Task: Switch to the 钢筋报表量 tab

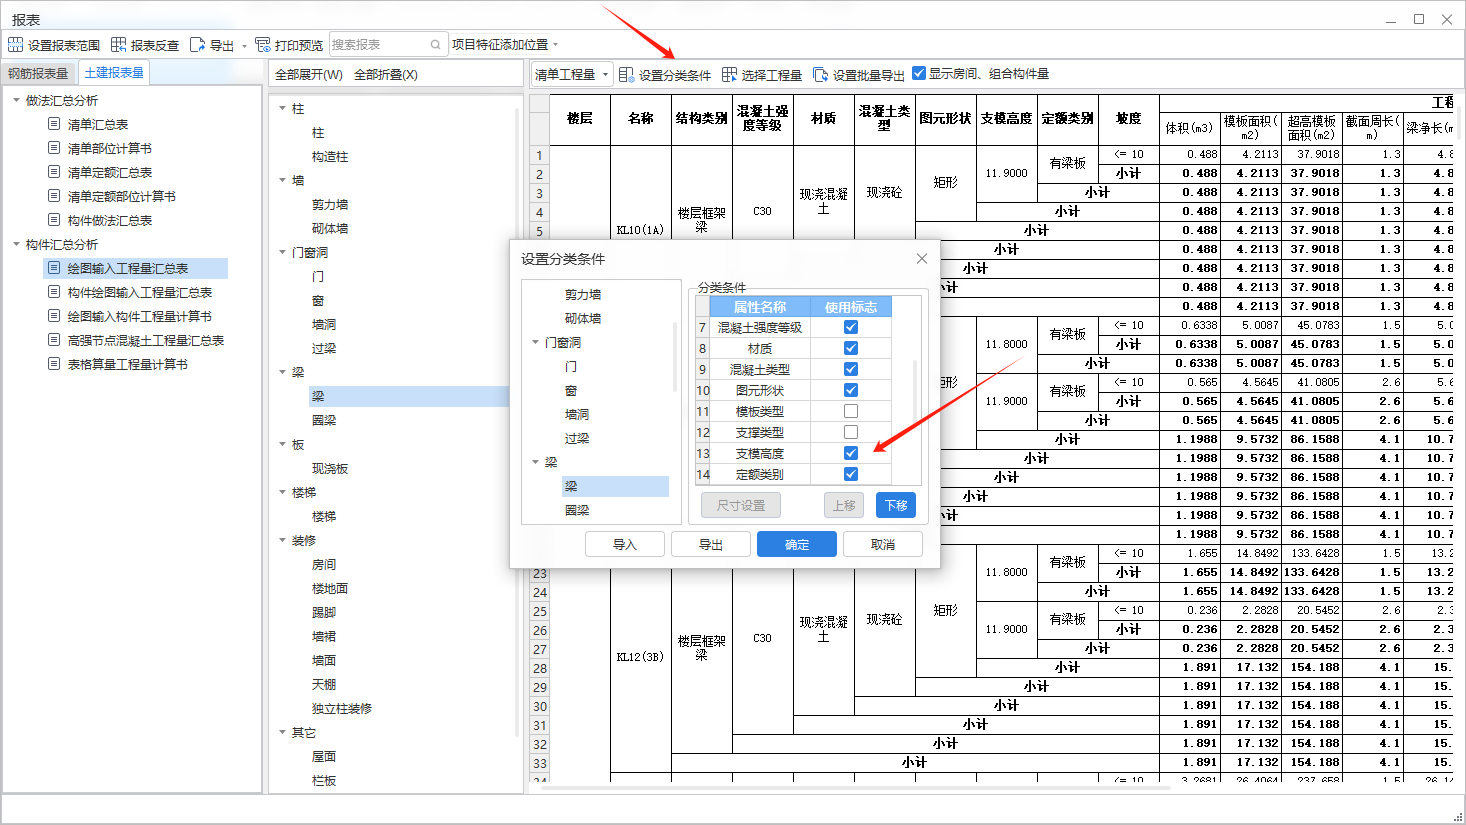Action: click(x=38, y=73)
